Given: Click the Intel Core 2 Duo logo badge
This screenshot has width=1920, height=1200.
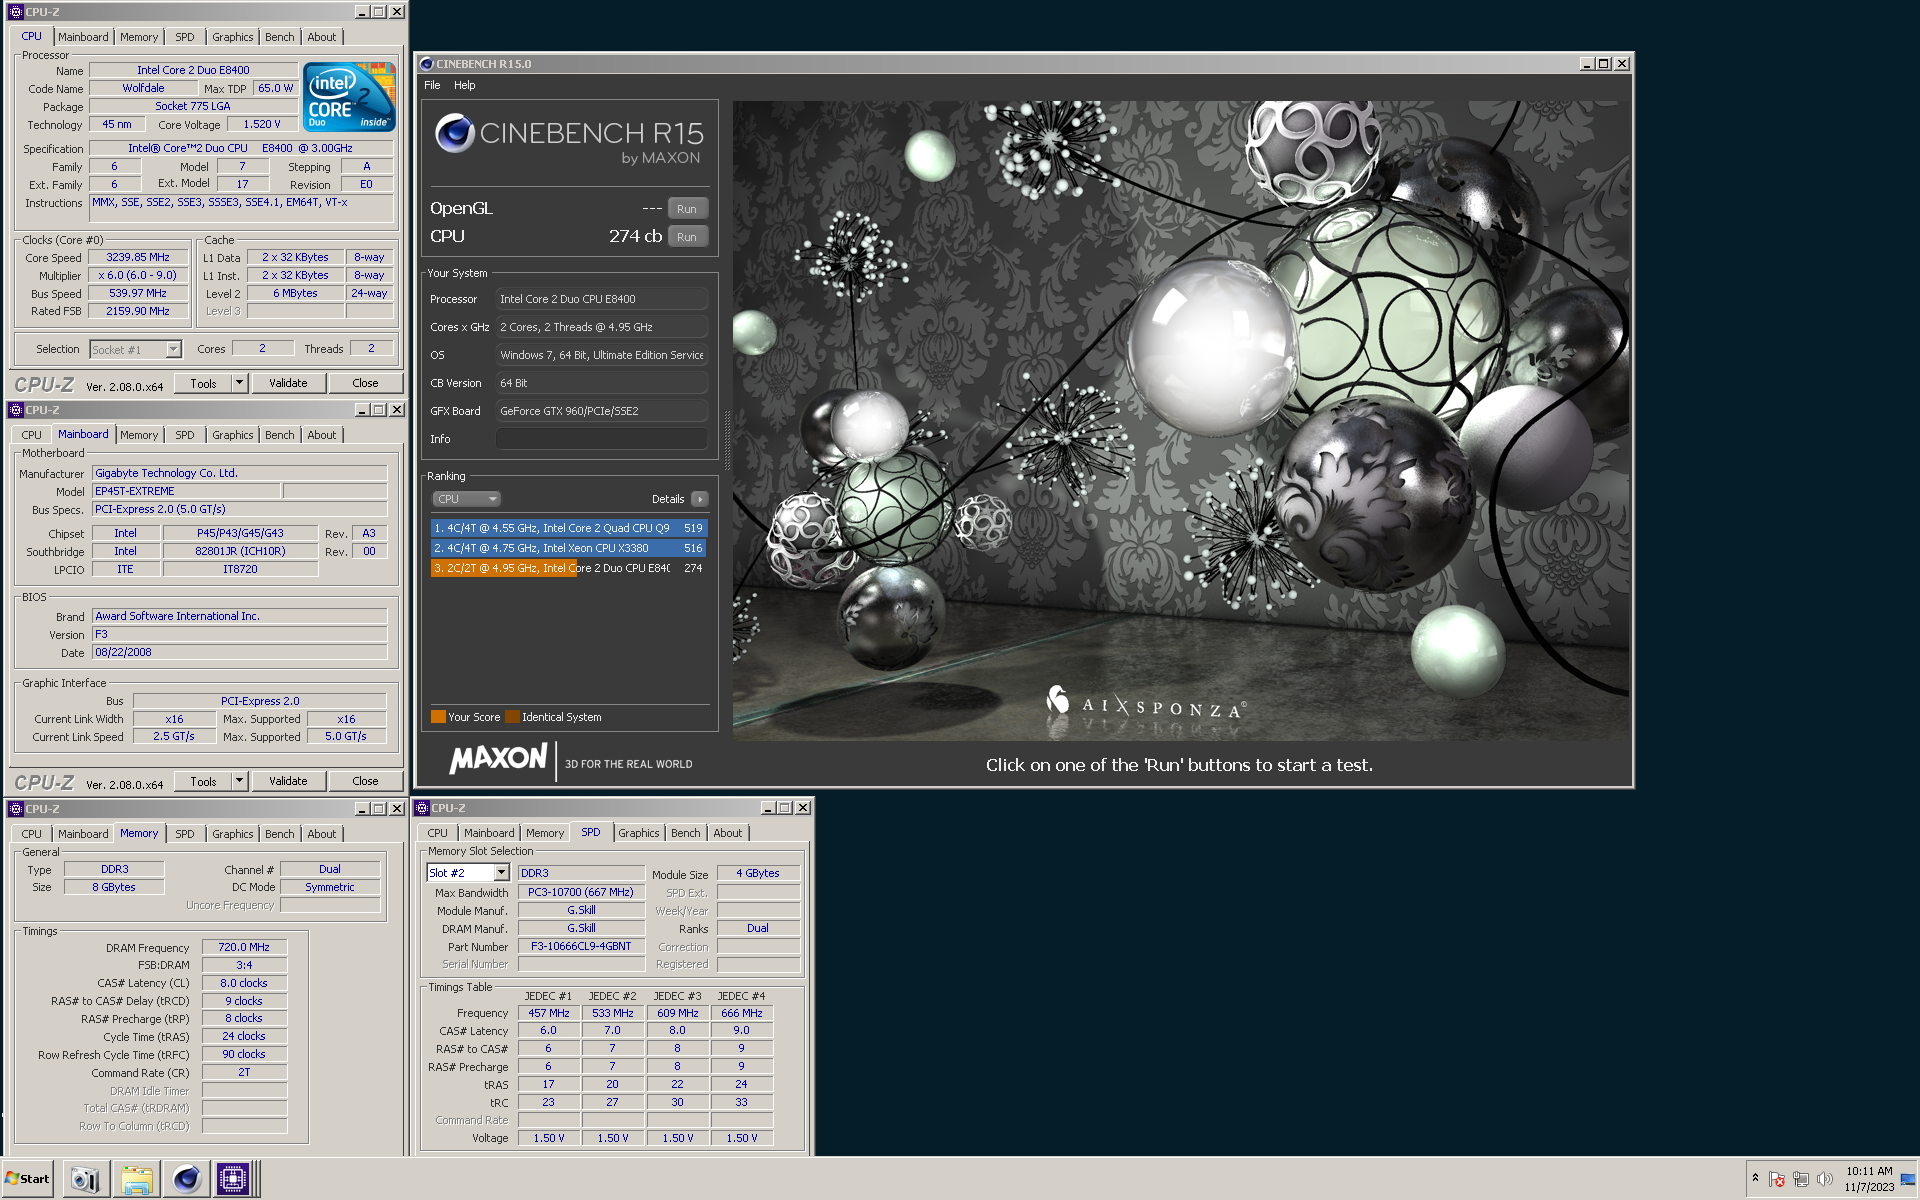Looking at the screenshot, I should [350, 97].
